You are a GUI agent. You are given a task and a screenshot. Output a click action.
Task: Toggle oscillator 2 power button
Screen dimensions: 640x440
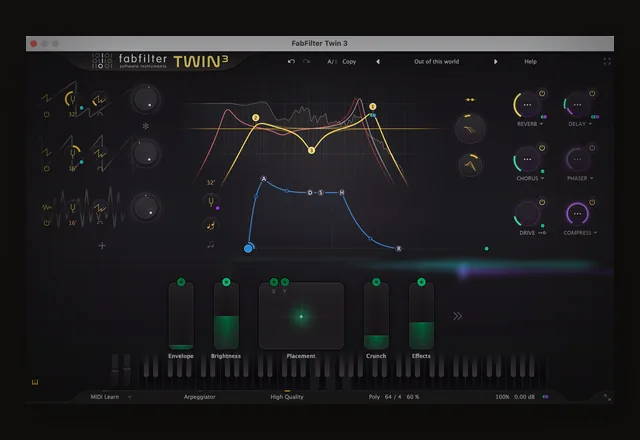47,168
